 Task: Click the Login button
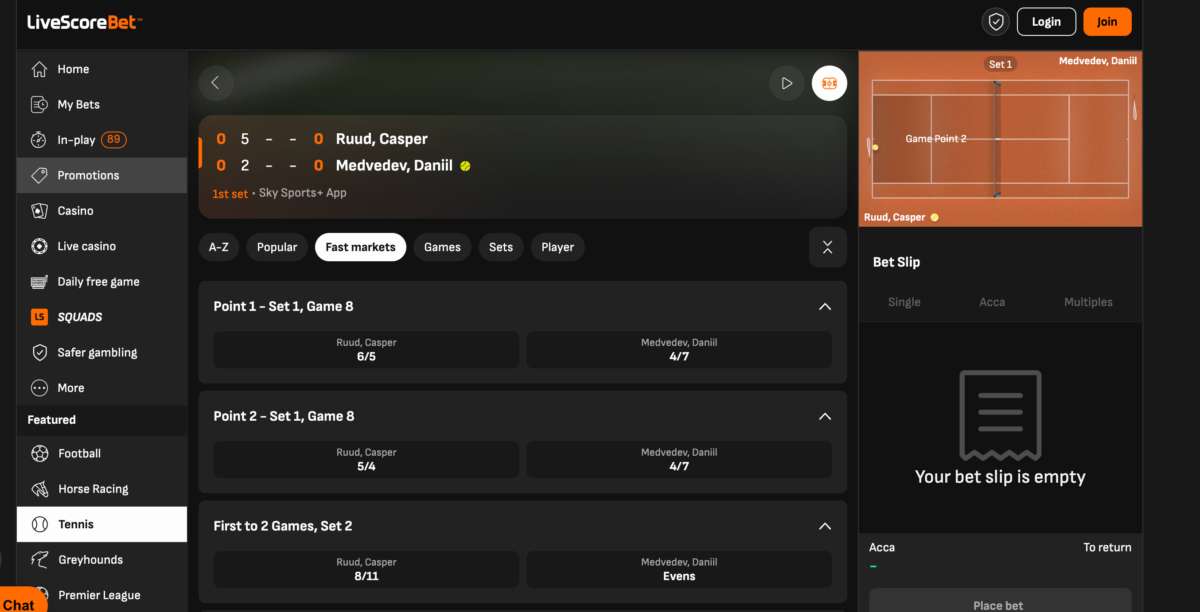coord(1046,22)
